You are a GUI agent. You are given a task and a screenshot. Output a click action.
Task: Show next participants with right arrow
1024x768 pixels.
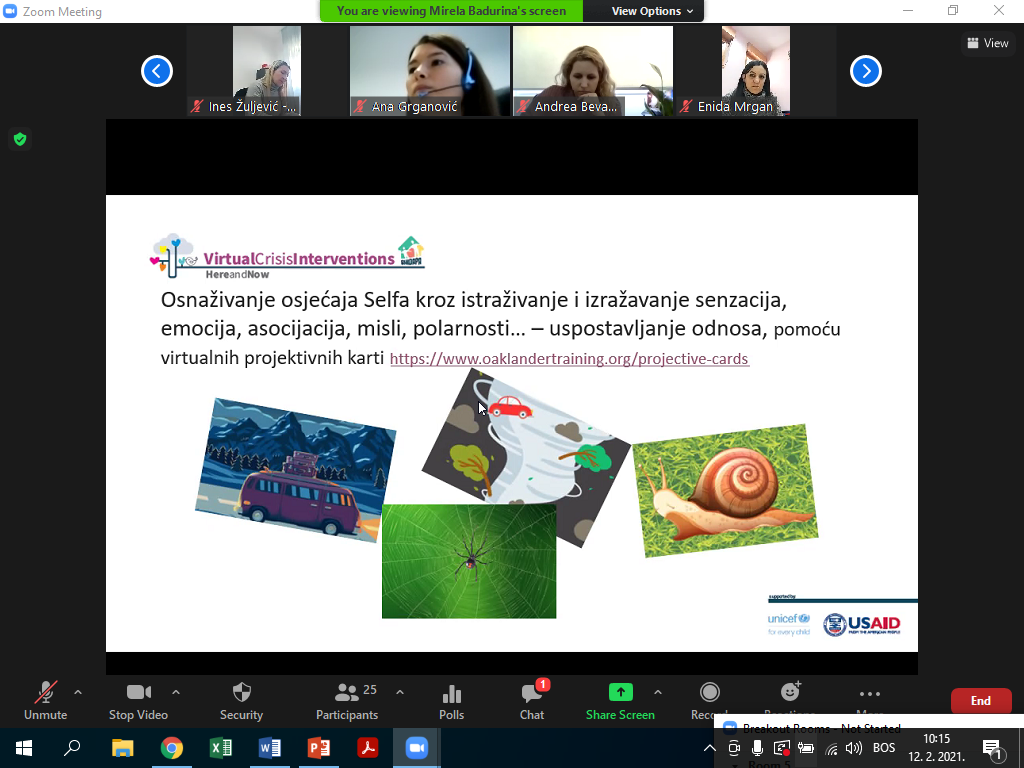click(866, 71)
